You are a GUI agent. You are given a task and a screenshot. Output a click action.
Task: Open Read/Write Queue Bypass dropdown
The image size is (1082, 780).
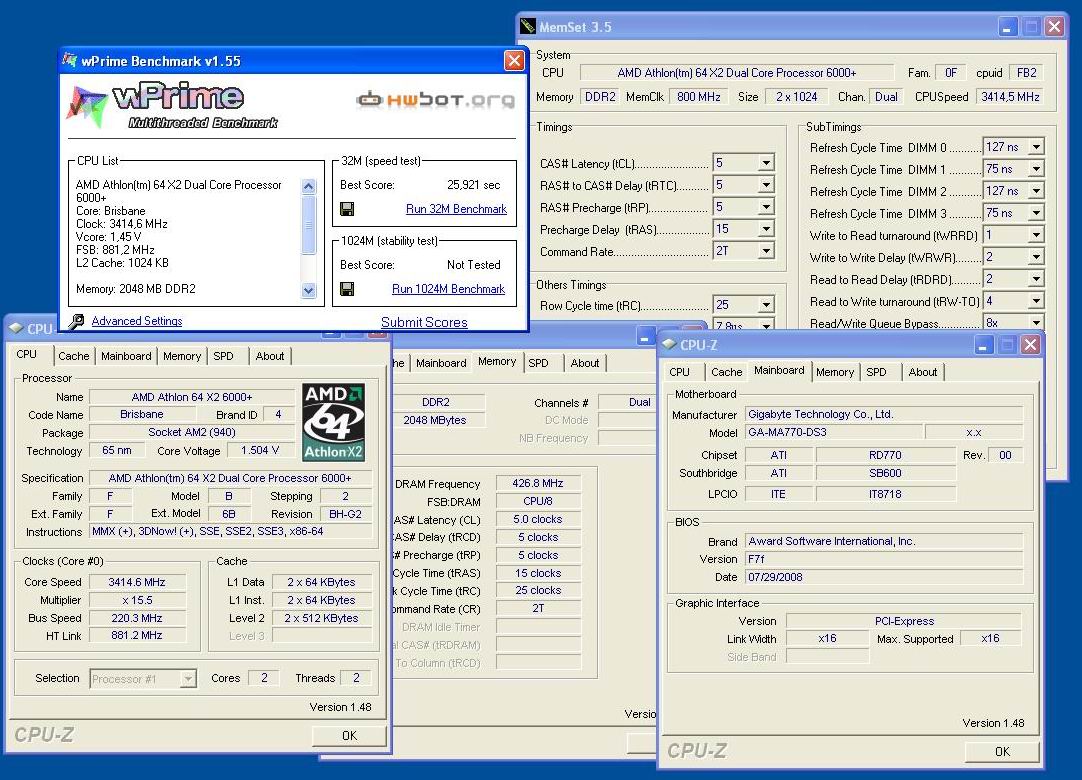1036,323
